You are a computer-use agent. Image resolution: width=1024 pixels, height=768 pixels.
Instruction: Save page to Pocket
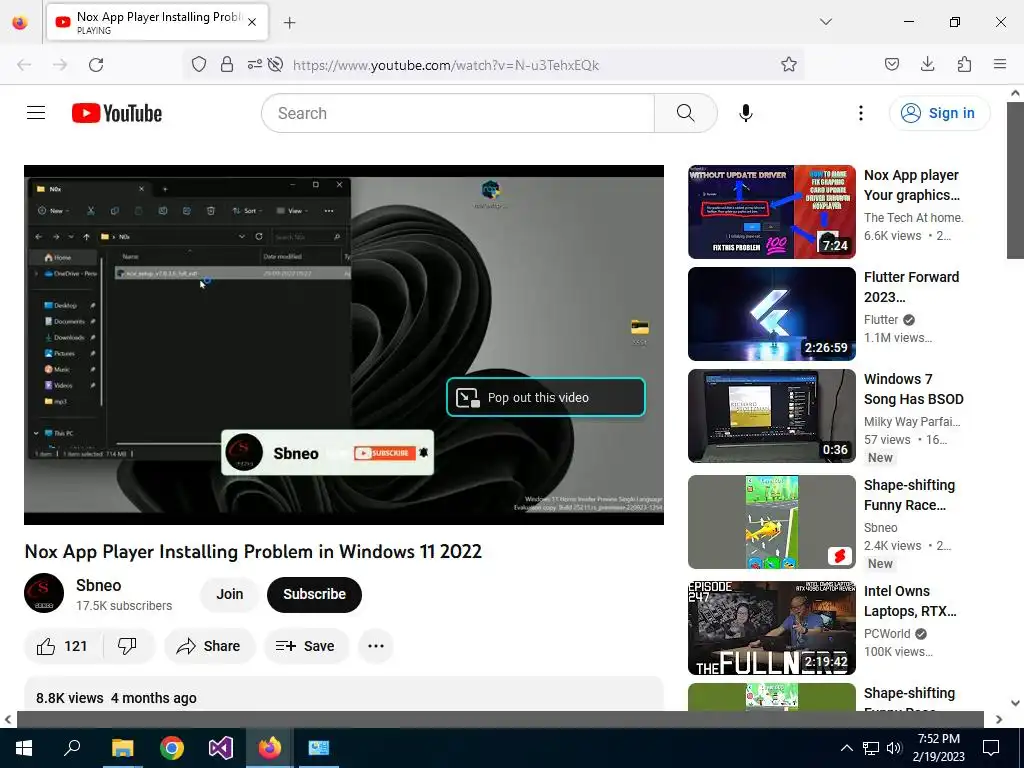pyautogui.click(x=891, y=64)
